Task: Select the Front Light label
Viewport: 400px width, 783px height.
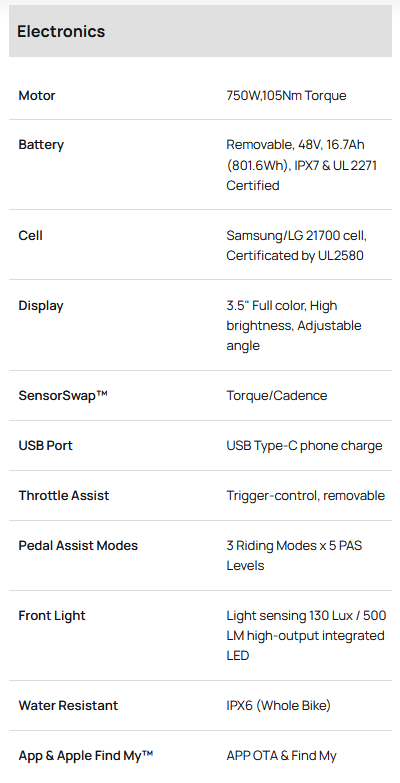Action: point(52,616)
